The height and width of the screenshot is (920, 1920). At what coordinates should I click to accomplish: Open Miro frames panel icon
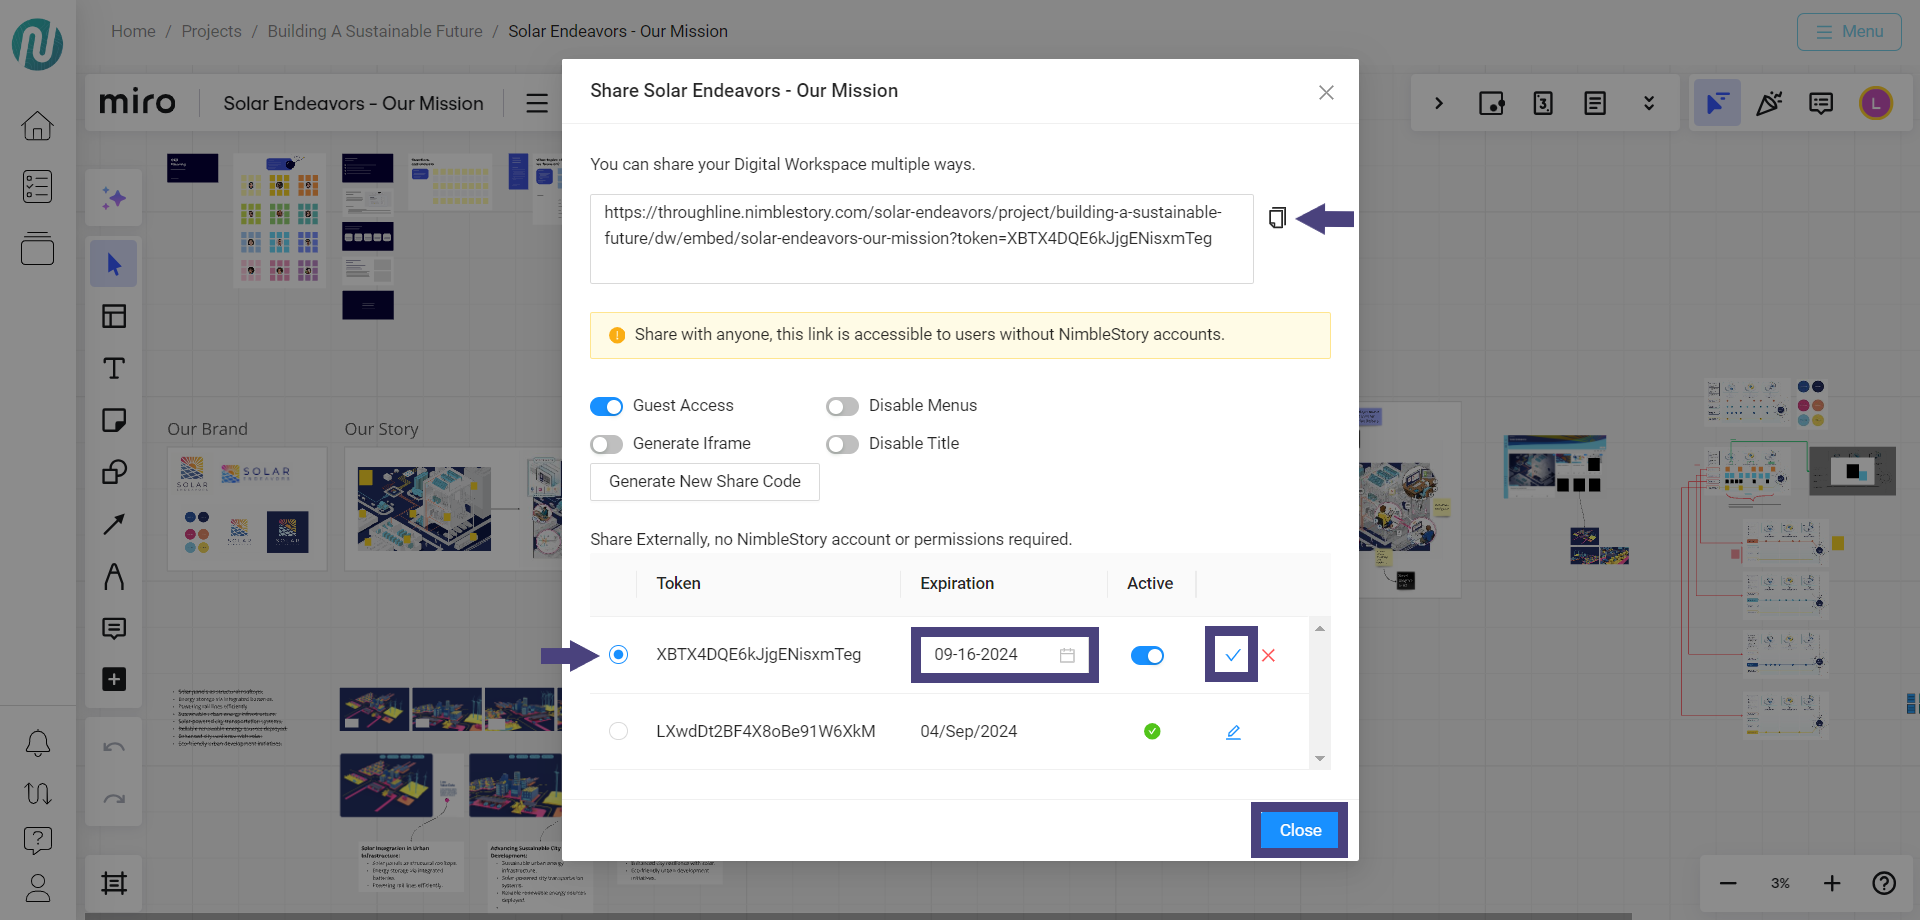114,883
